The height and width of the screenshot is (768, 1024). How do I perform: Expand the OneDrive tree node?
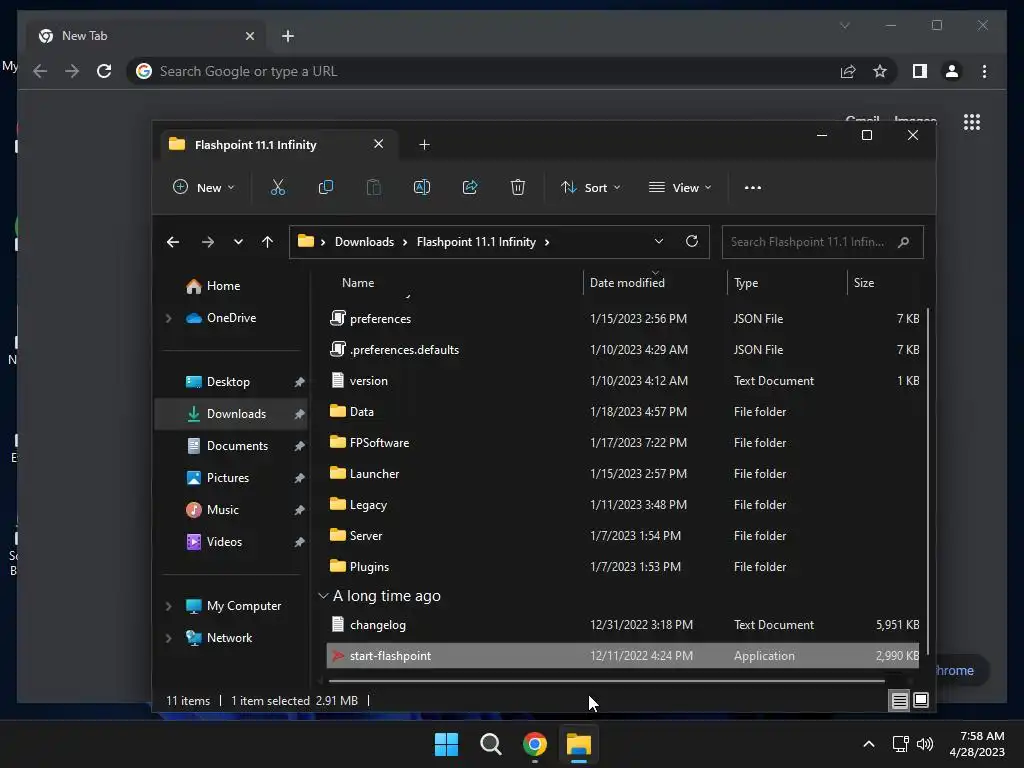pyautogui.click(x=168, y=318)
